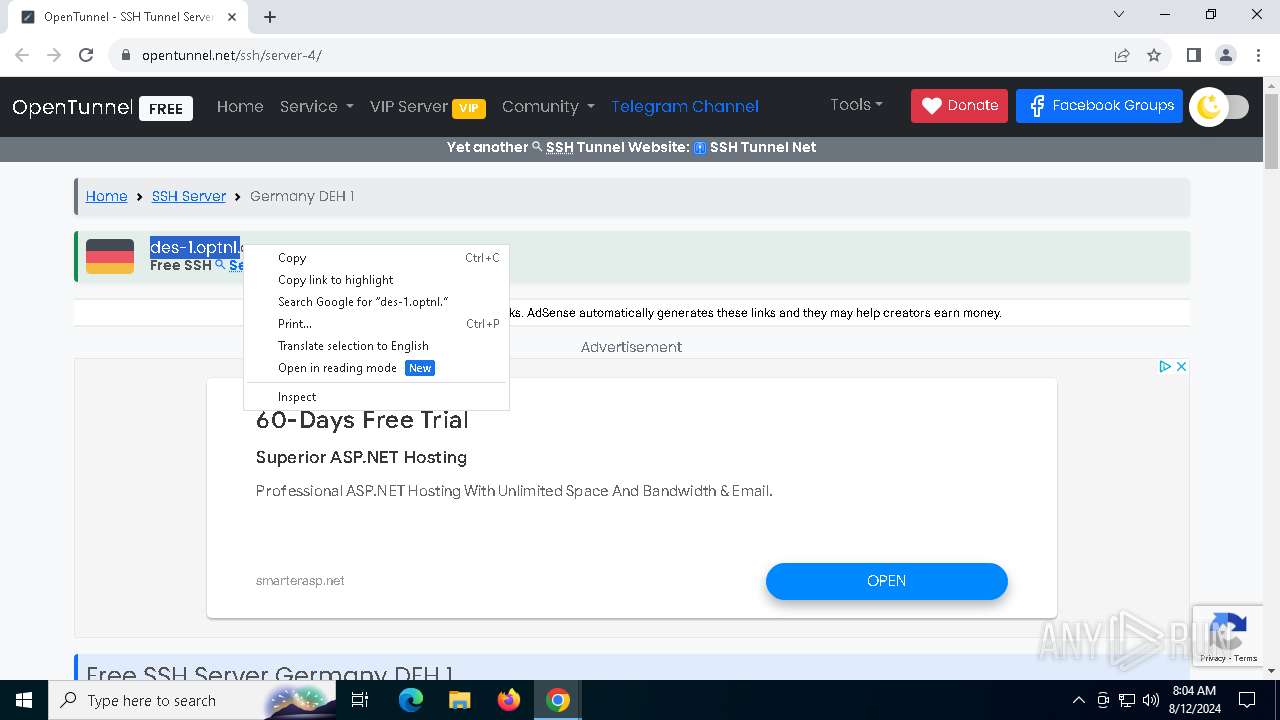Open Task View on taskbar

tap(360, 700)
